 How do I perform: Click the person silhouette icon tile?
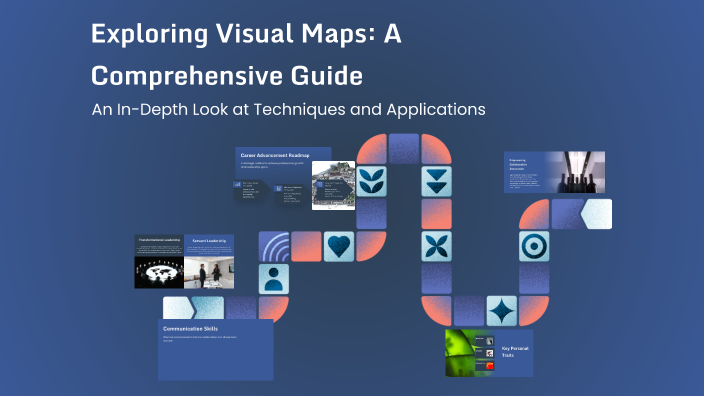[274, 279]
